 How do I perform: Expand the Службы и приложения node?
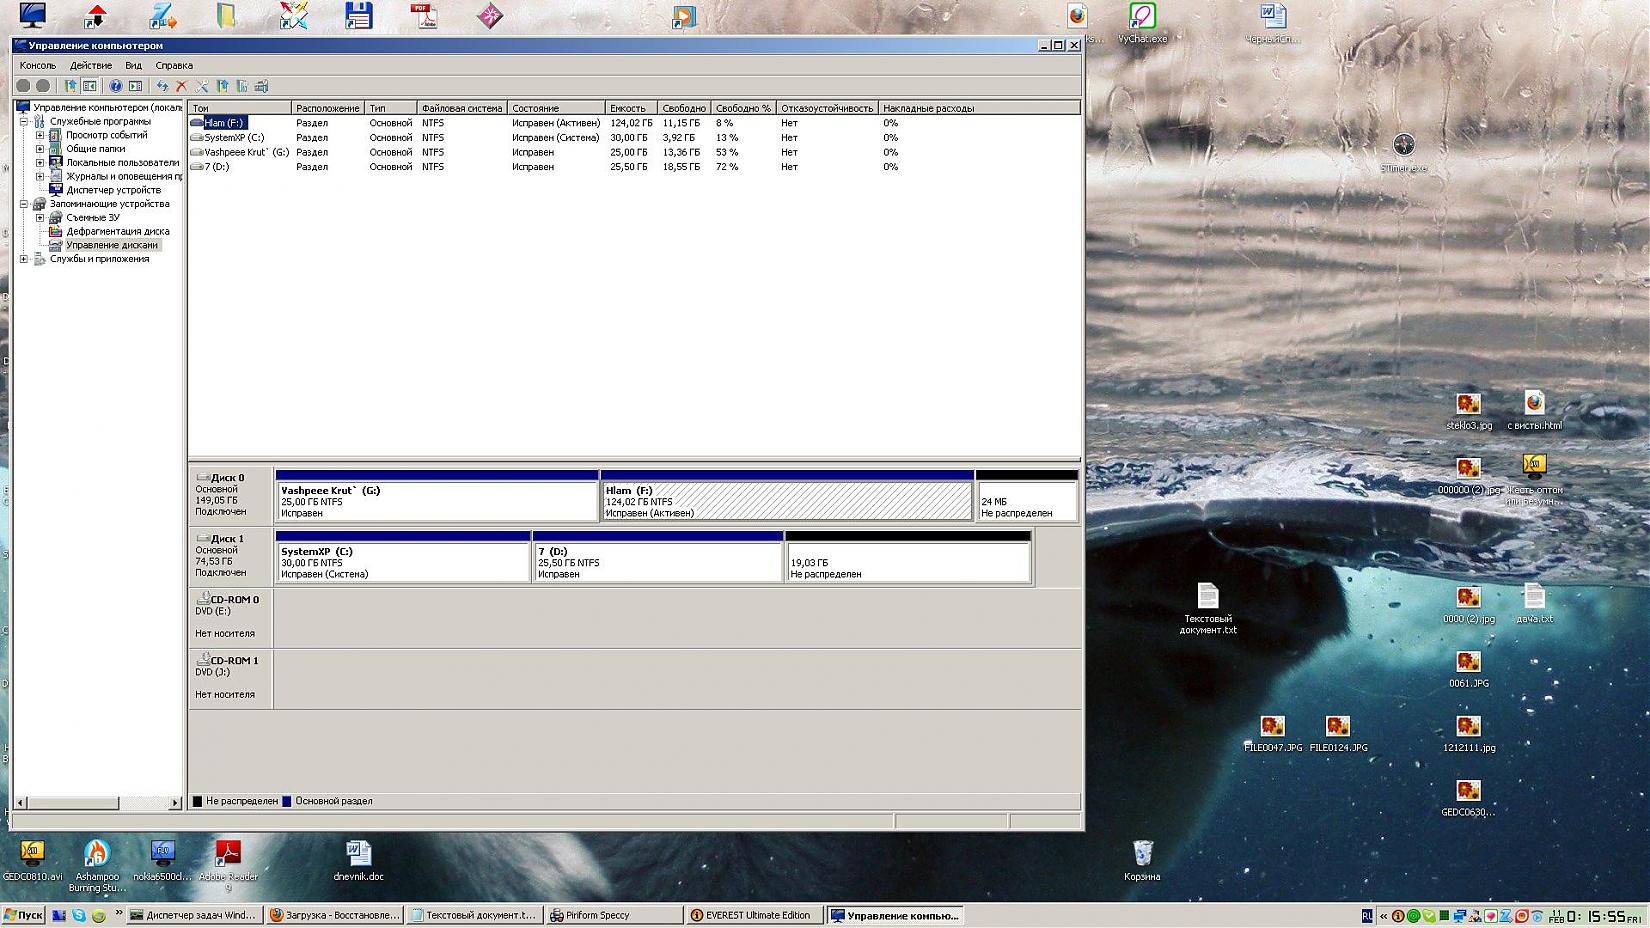[x=24, y=259]
